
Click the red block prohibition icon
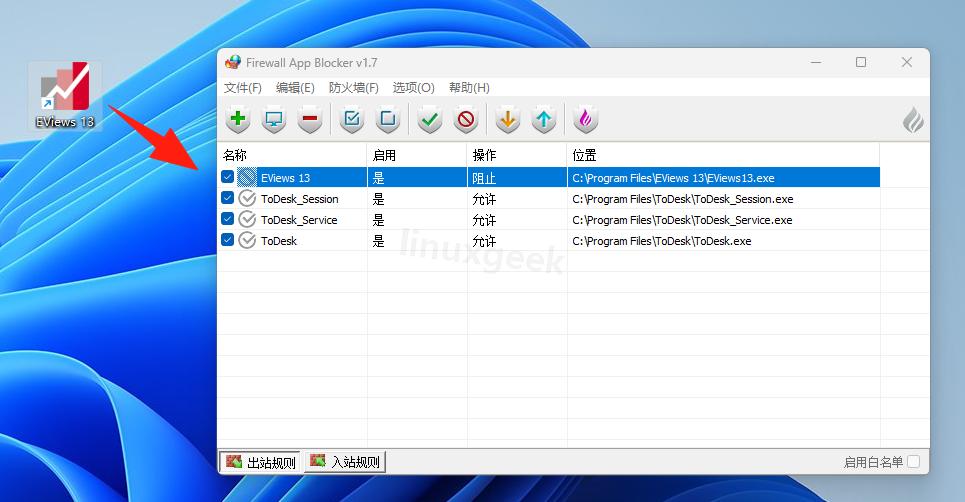click(466, 119)
